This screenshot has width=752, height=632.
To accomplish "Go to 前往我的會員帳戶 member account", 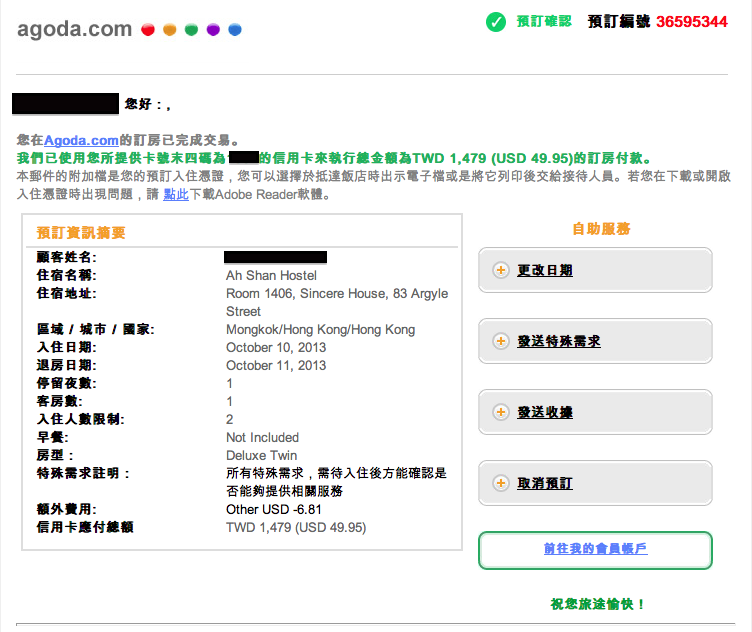I will [595, 549].
